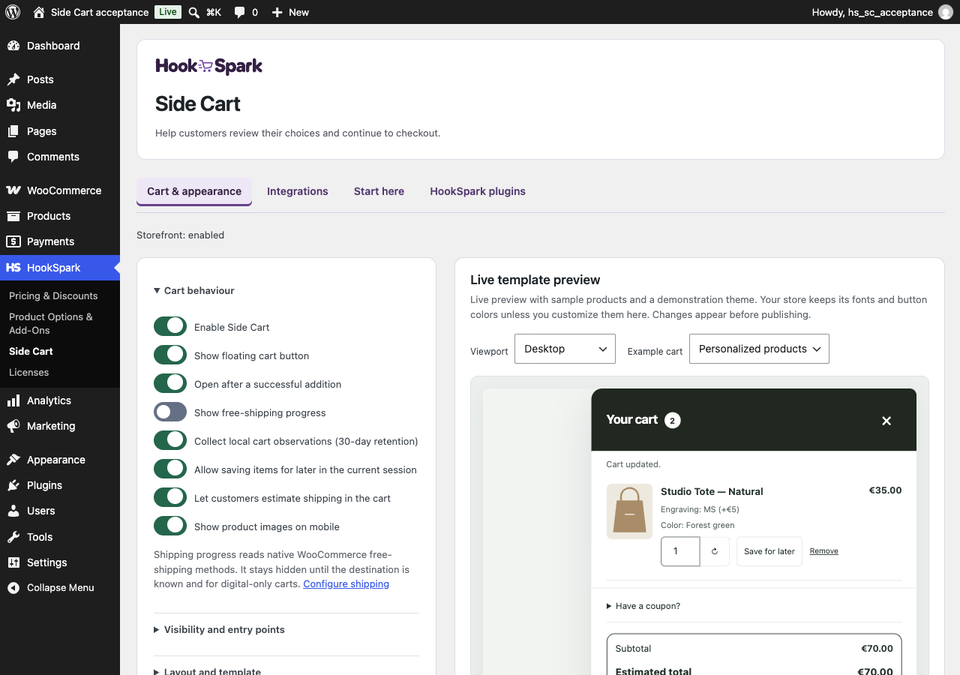Enable Show free-shipping progress toggle
Screen dimensions: 960x675
[x=170, y=412]
